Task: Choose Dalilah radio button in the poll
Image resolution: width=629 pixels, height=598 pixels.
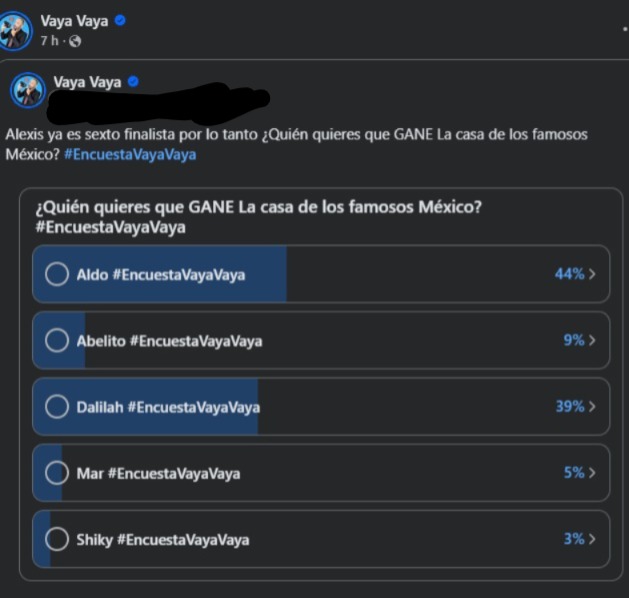Action: click(57, 407)
